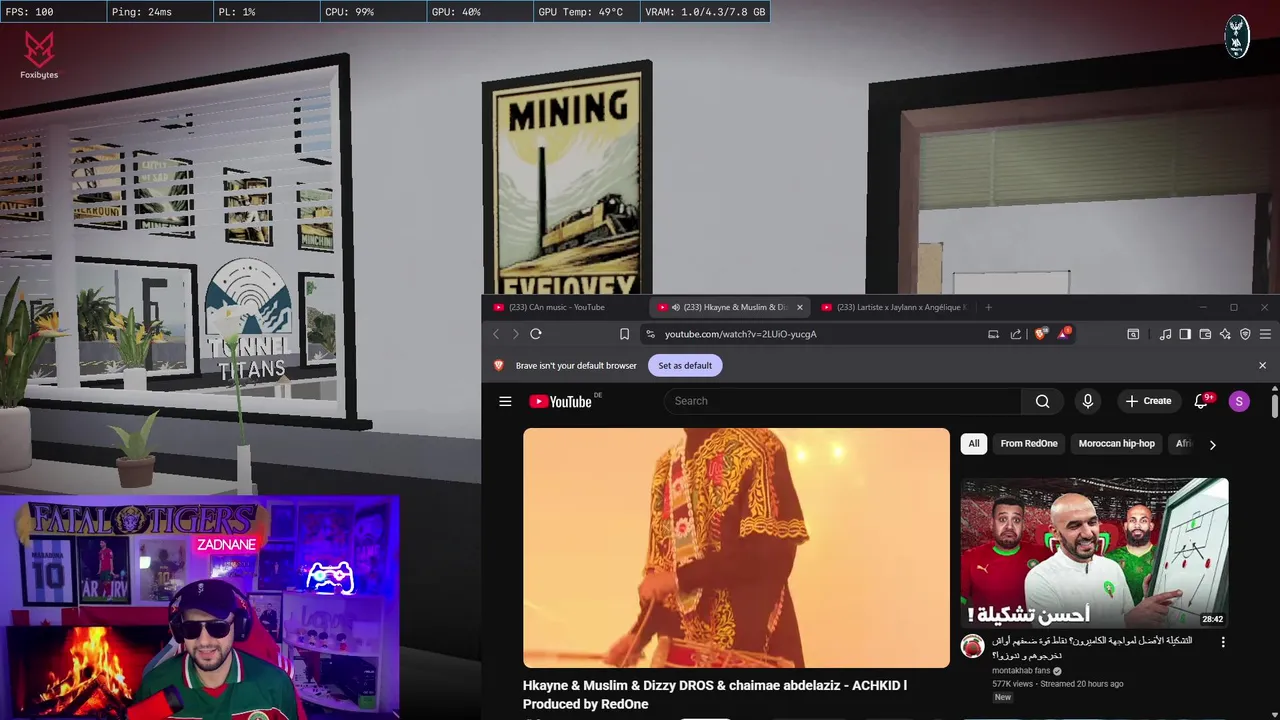
Task: Focus the YouTube search field
Action: point(843,401)
